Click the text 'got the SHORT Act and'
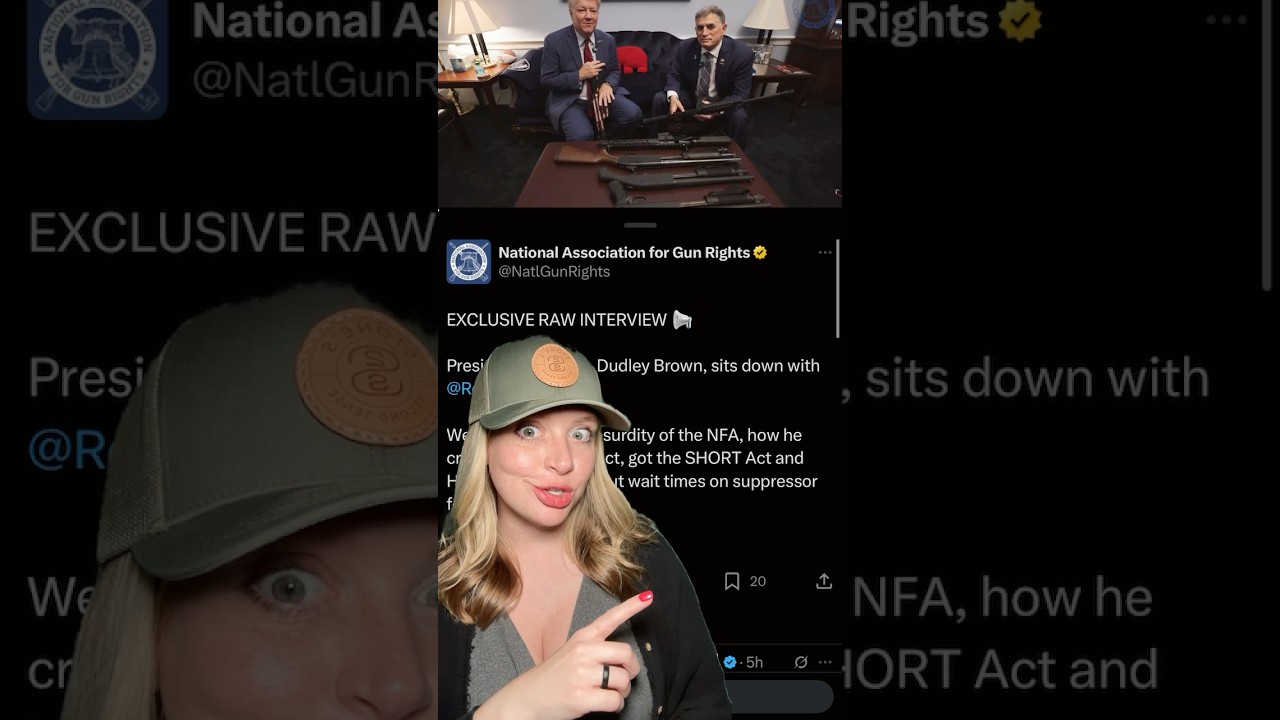This screenshot has width=1280, height=720. coord(716,458)
